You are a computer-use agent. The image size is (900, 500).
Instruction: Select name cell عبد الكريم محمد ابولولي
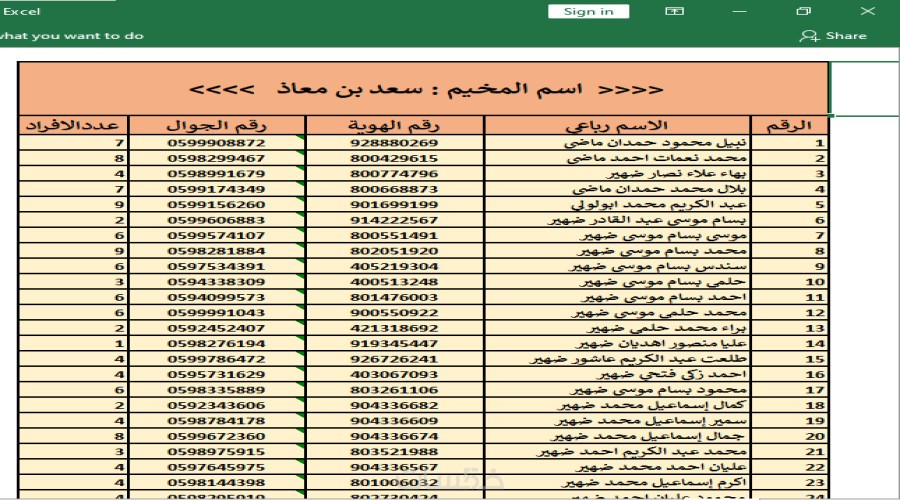[617, 204]
